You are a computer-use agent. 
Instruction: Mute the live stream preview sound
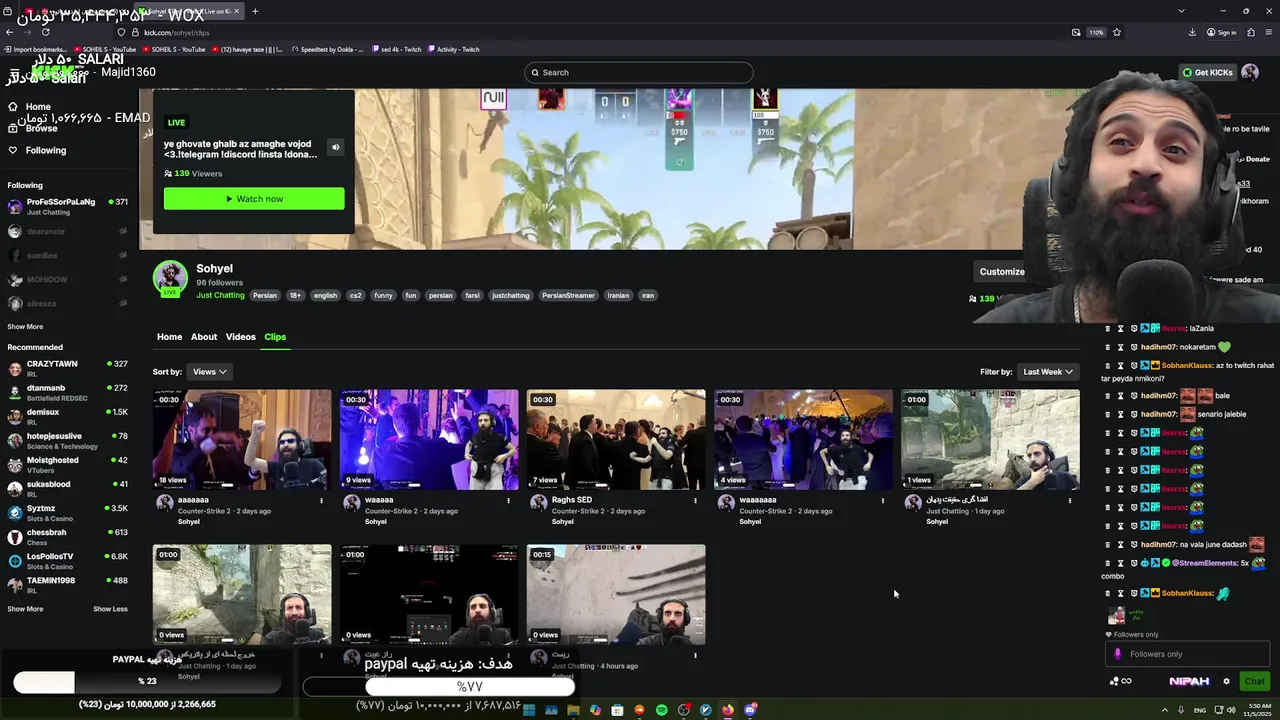click(335, 147)
